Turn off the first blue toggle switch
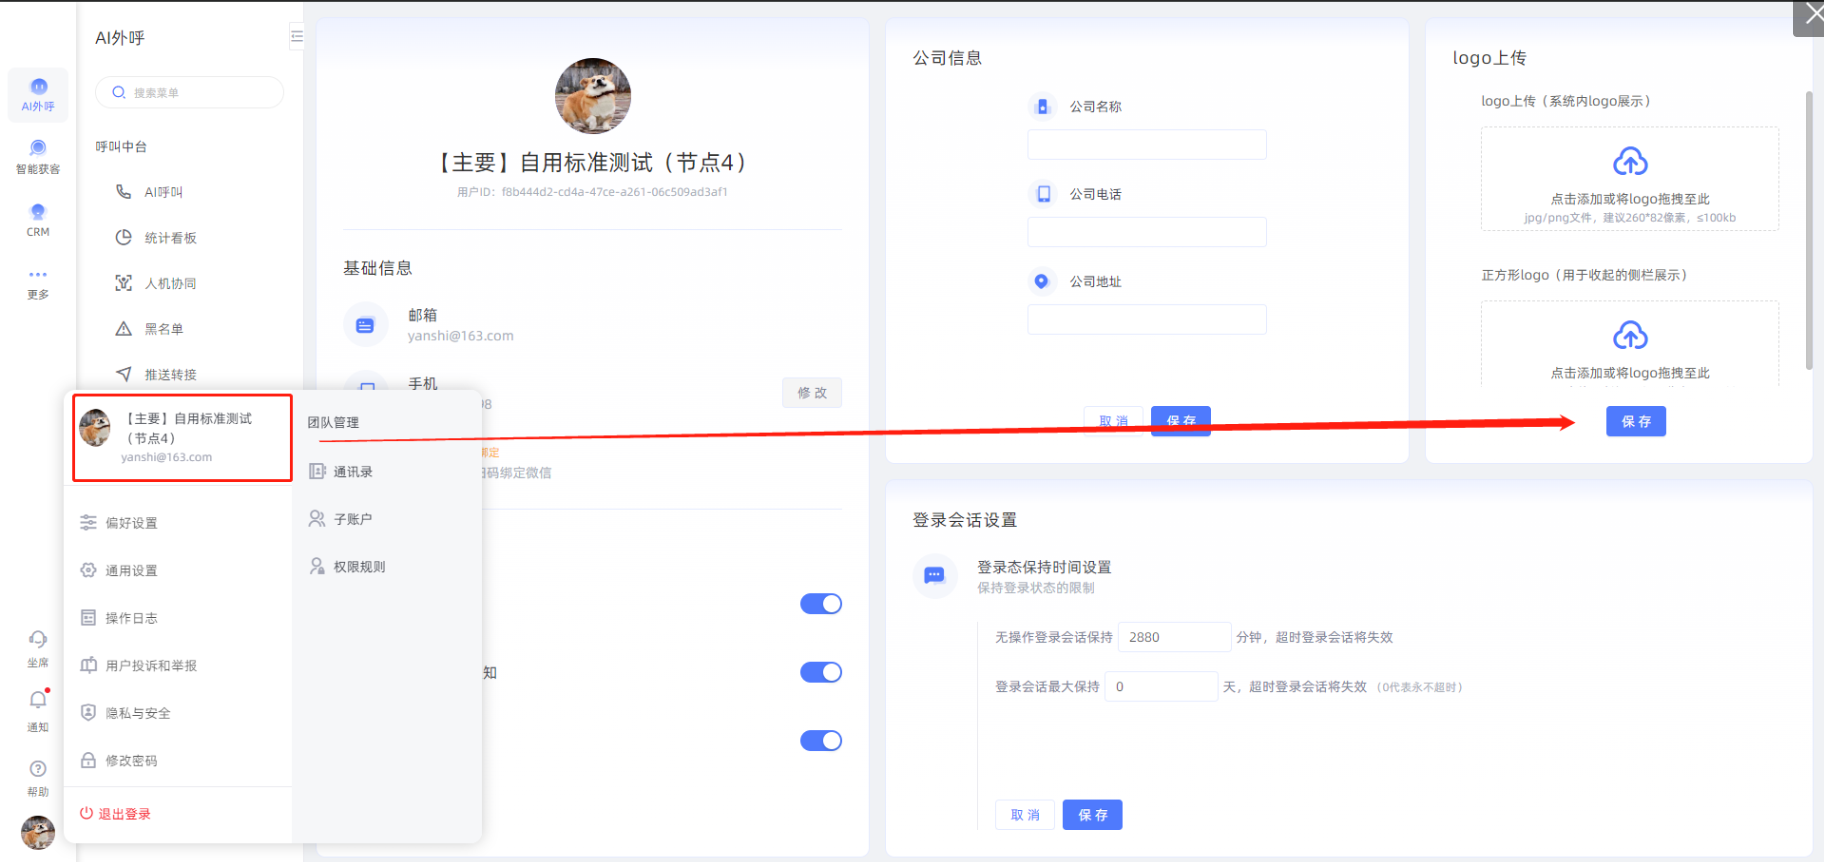Image resolution: width=1824 pixels, height=862 pixels. tap(821, 604)
